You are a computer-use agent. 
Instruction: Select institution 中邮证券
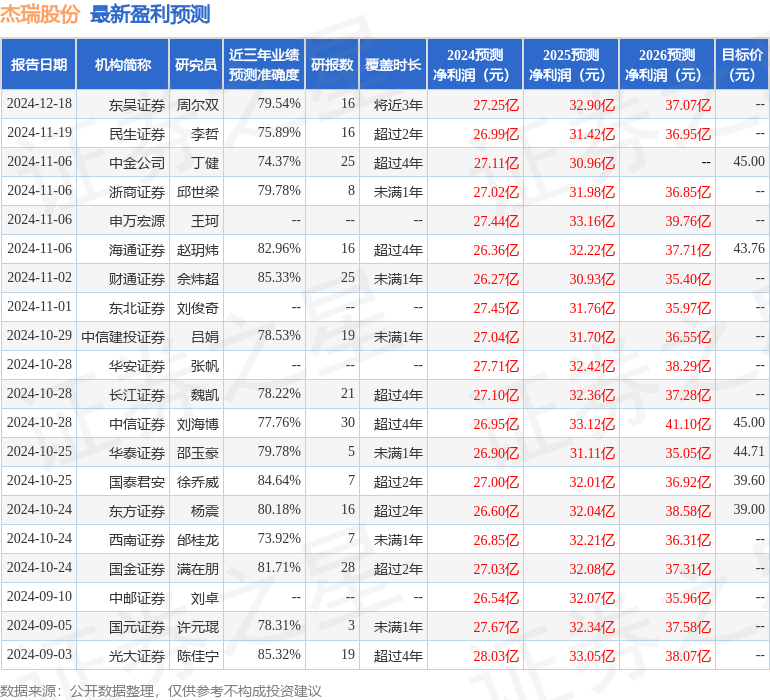[x=137, y=598]
